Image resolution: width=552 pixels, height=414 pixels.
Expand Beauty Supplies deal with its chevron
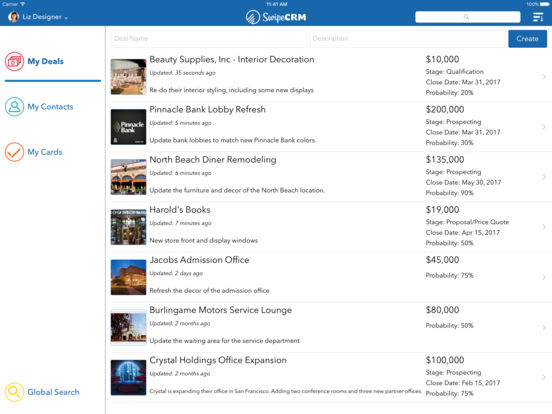point(544,76)
